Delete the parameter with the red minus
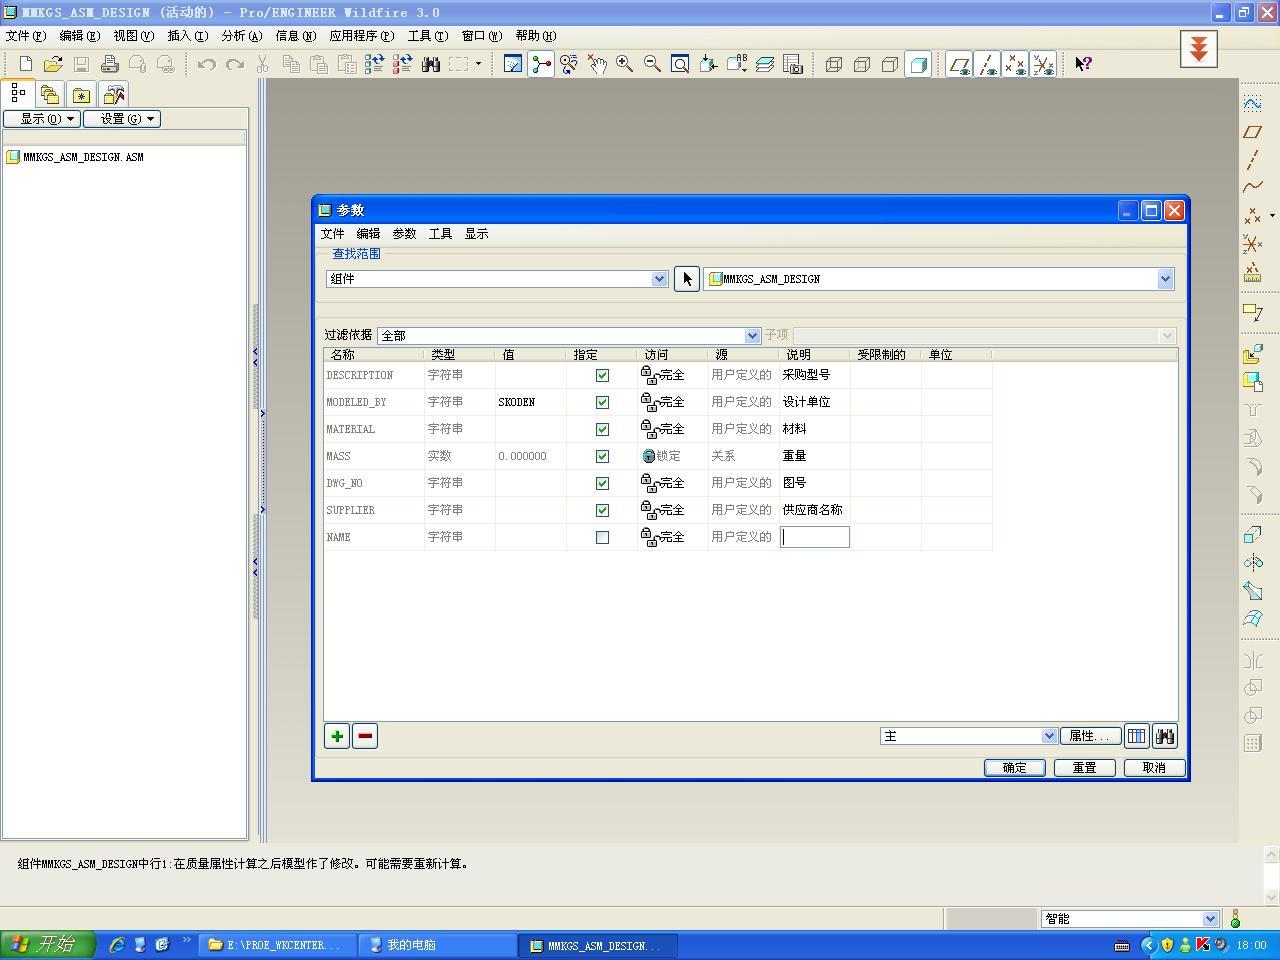 (x=365, y=736)
